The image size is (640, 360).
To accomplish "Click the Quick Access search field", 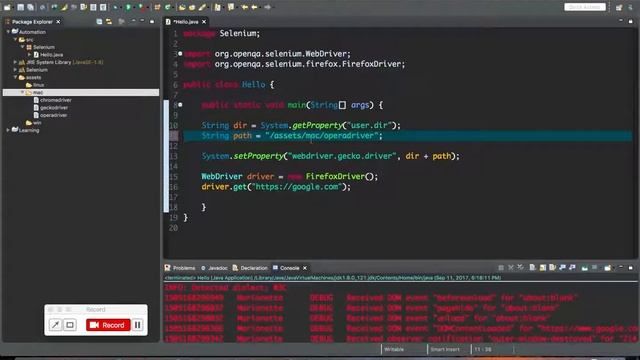I will click(585, 7).
